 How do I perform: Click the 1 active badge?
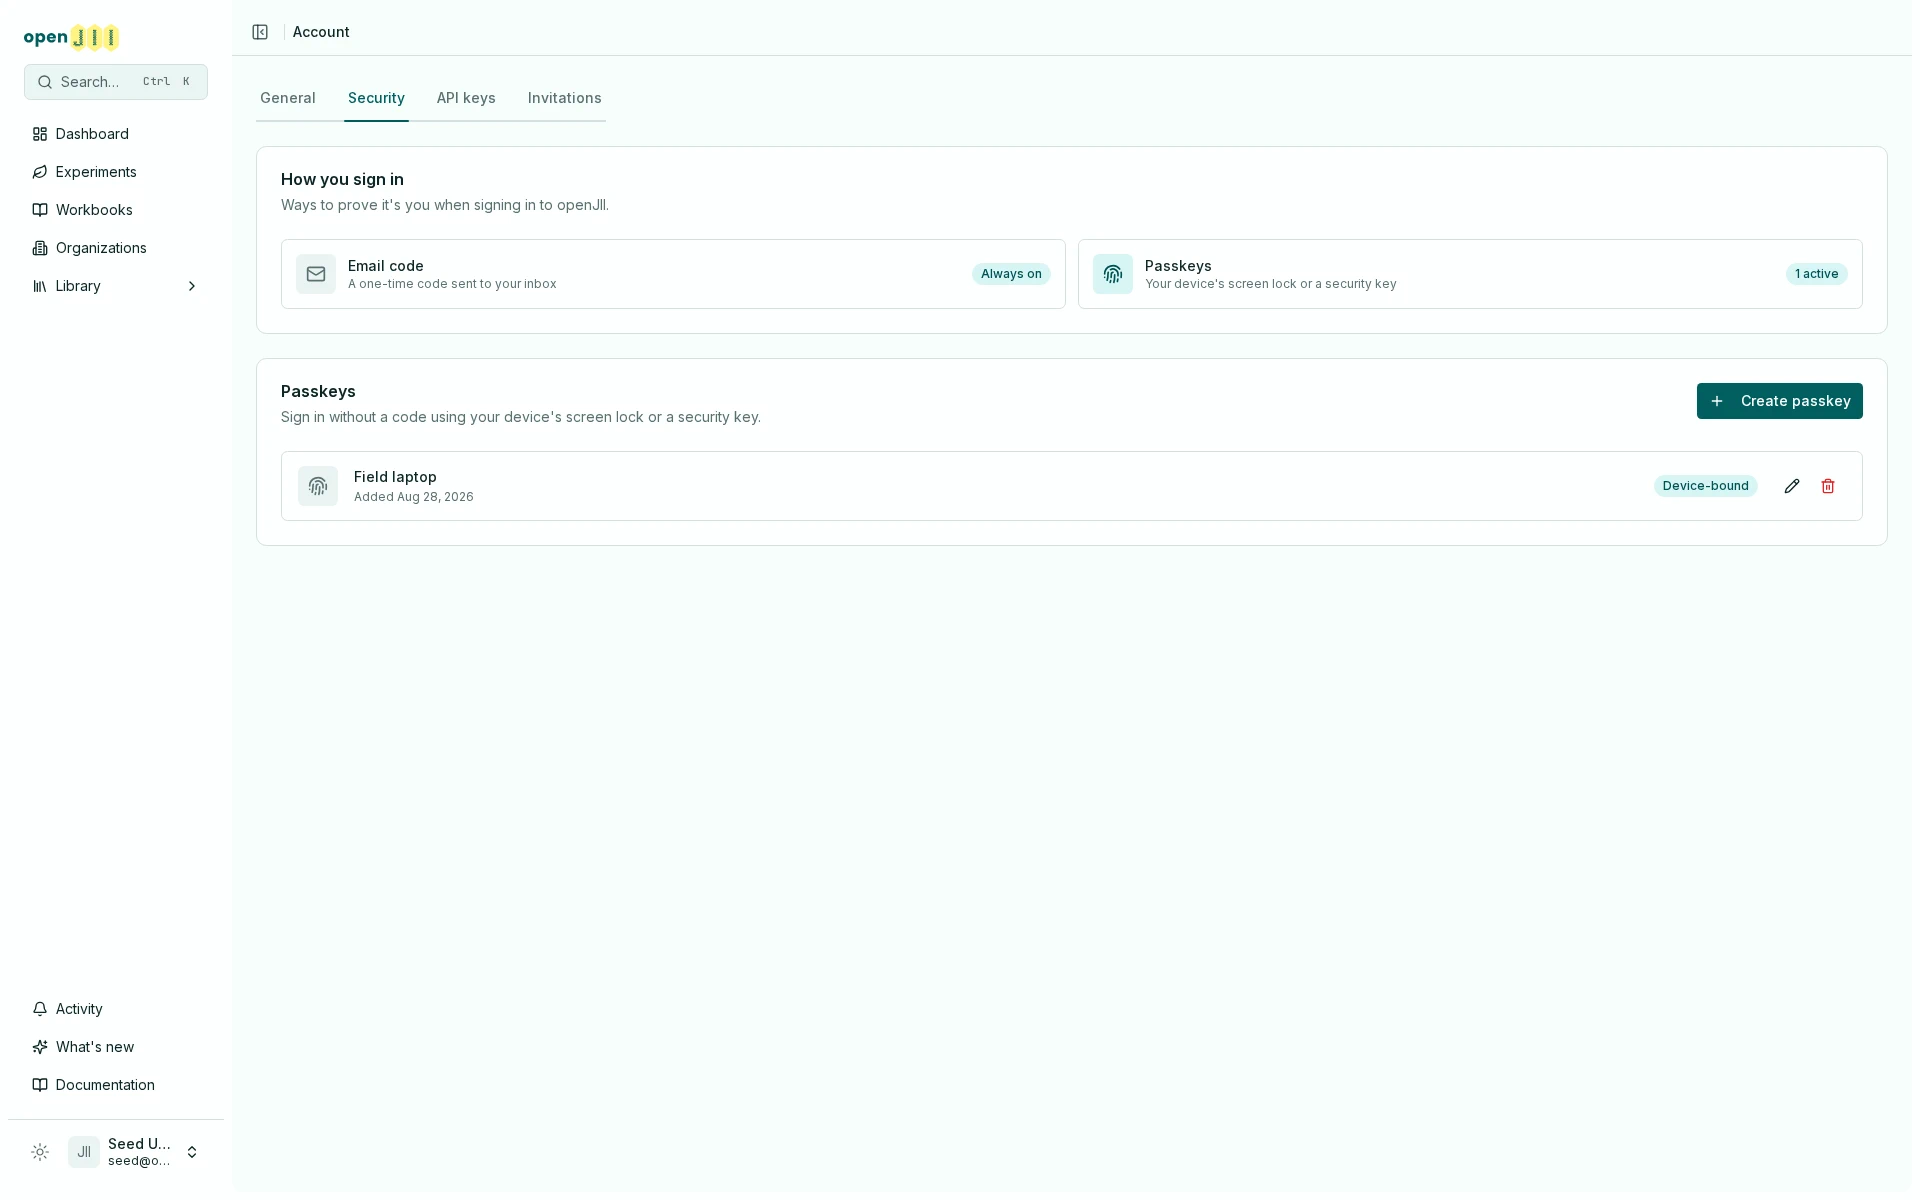1816,274
